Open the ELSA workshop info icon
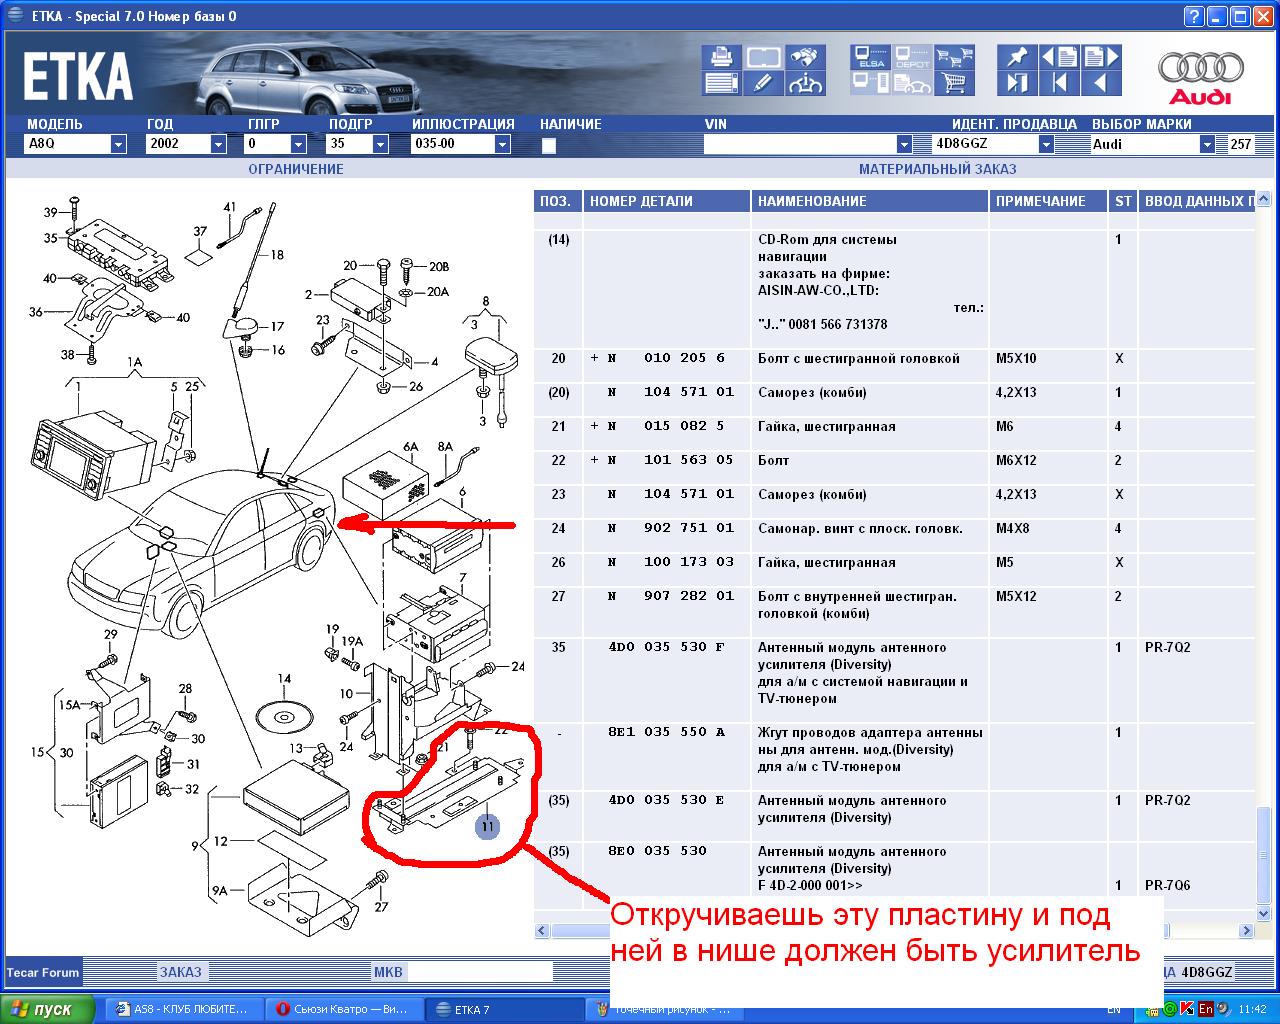 [870, 58]
